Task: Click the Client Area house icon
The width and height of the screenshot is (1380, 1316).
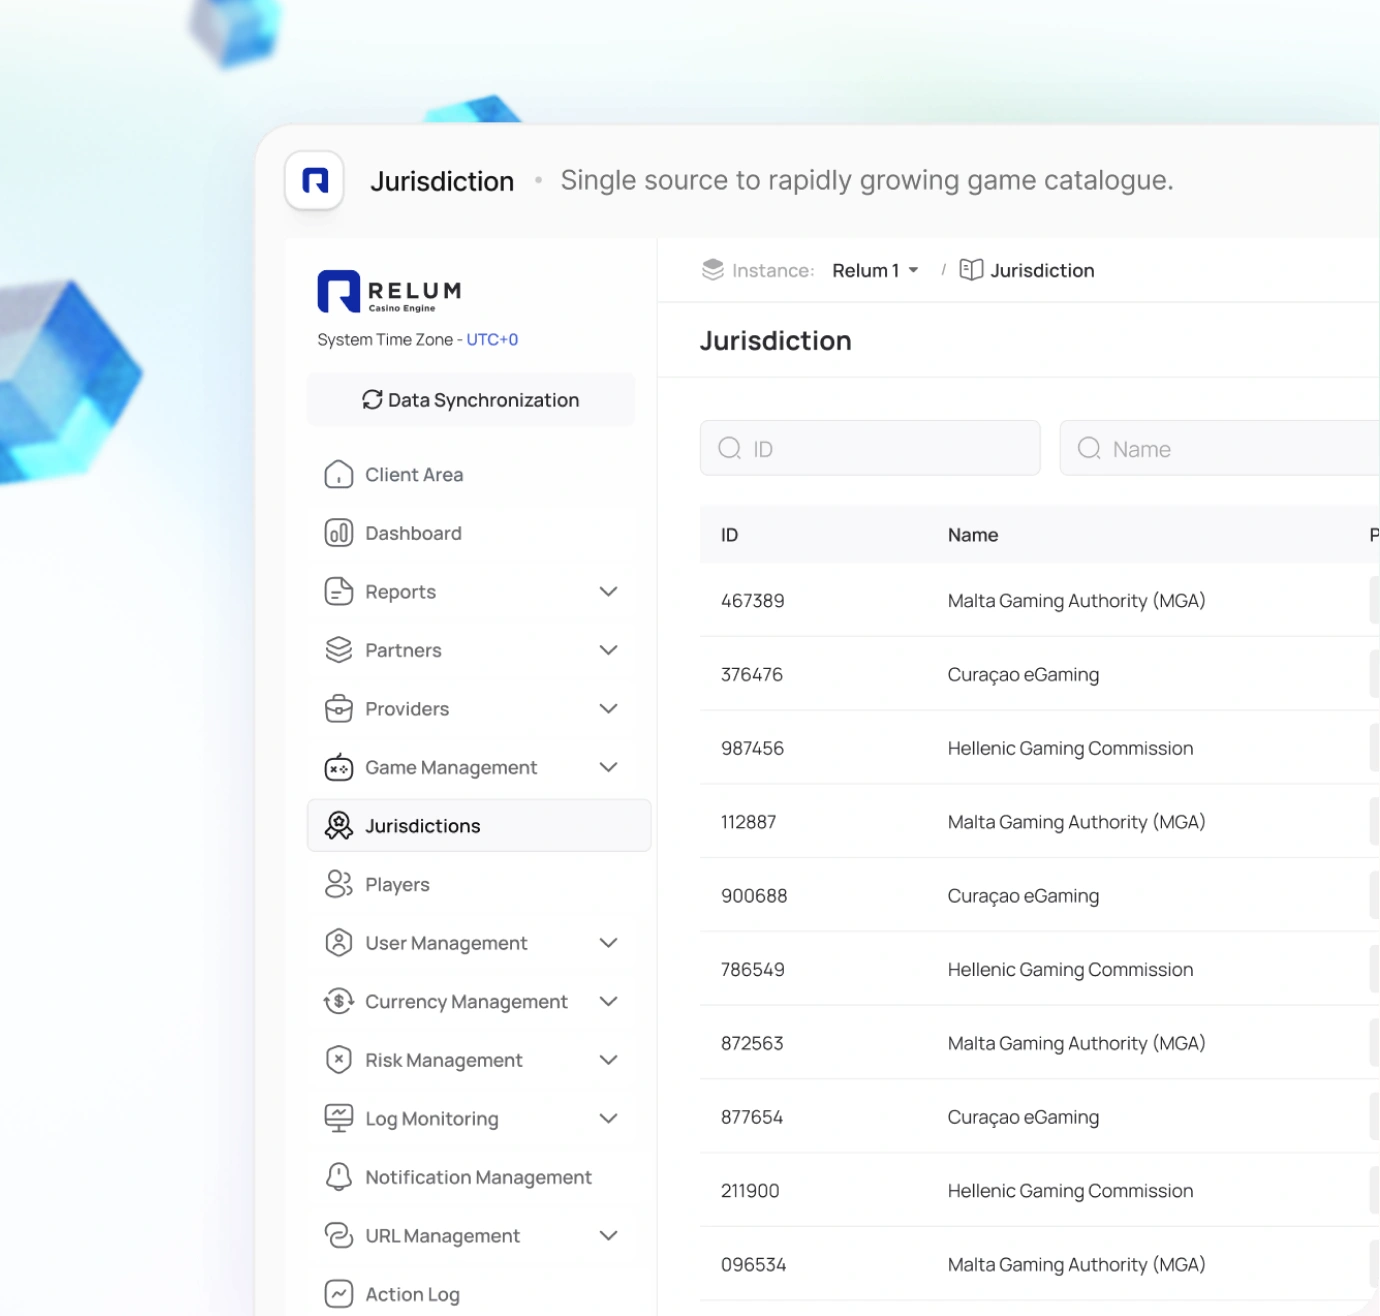Action: (339, 474)
